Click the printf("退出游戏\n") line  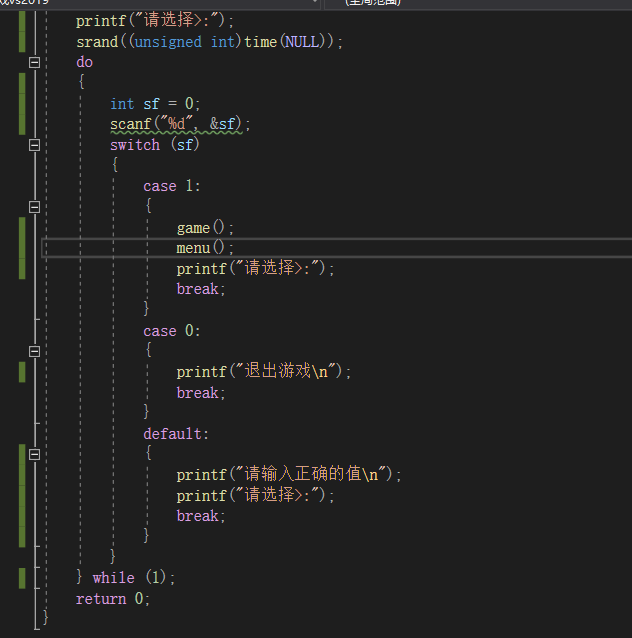(264, 371)
